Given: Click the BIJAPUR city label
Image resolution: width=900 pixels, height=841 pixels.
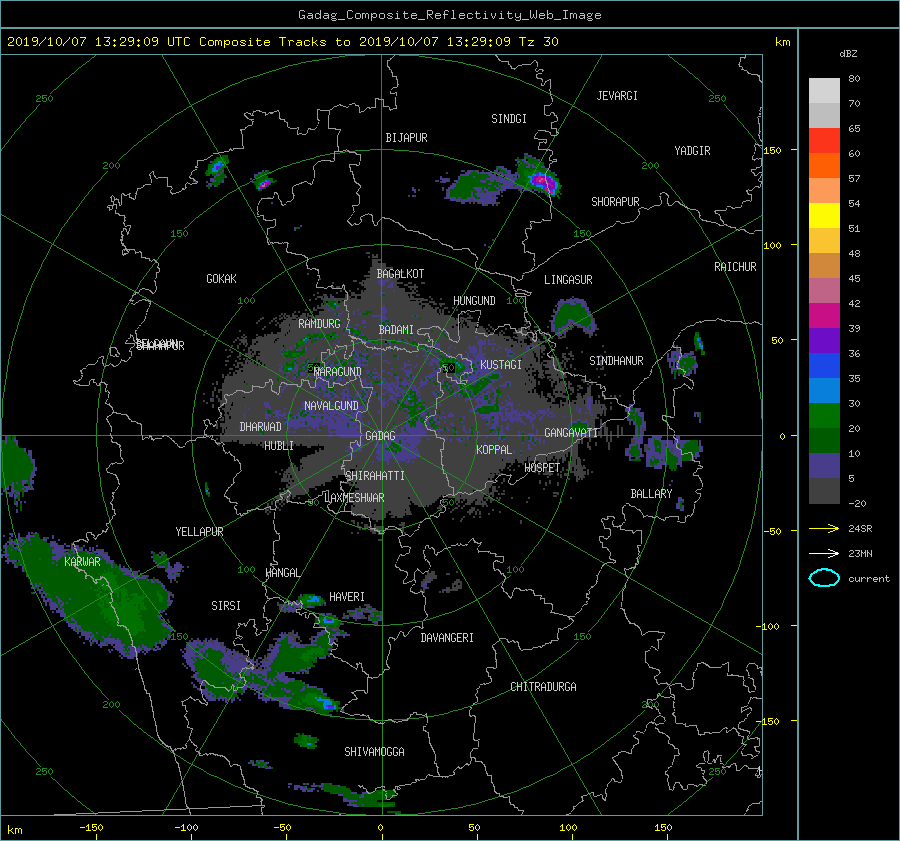Looking at the screenshot, I should pos(406,138).
